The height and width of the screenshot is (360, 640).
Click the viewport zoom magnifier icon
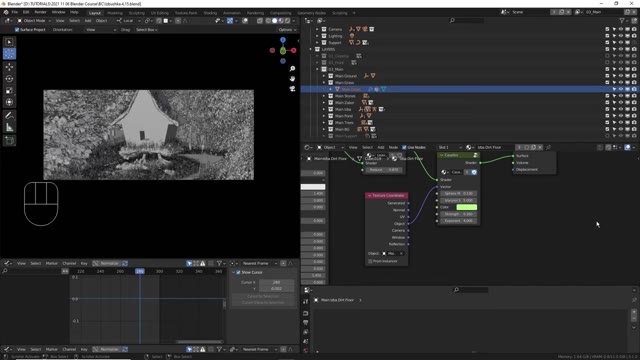coord(292,69)
